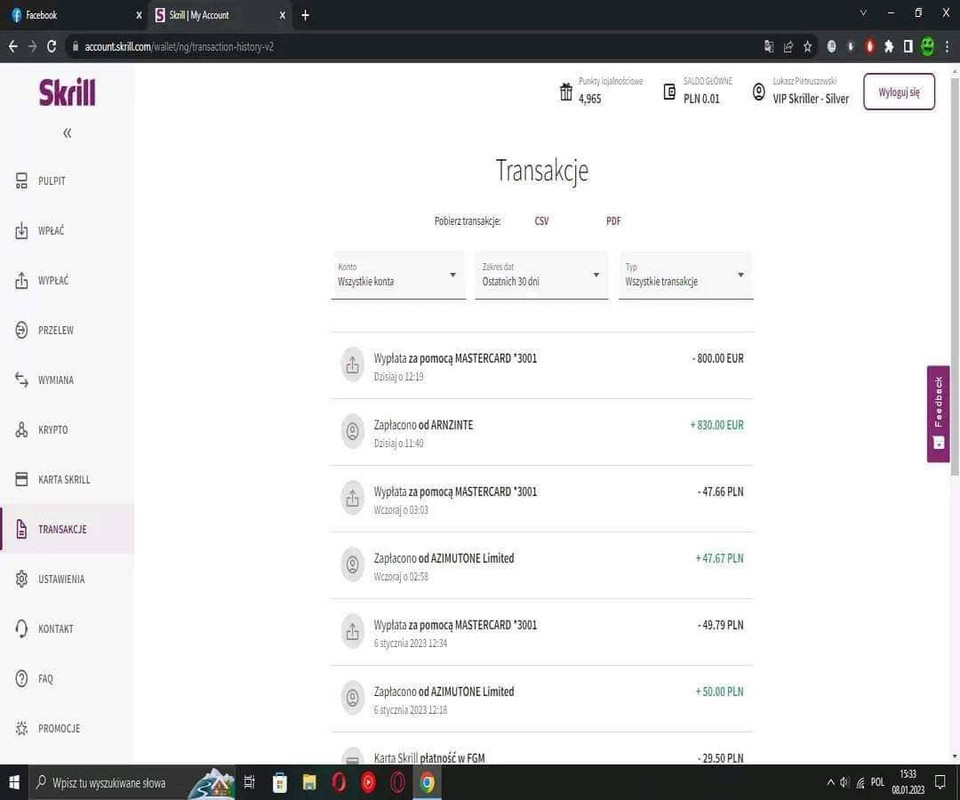Open Promocje icon in sidebar
This screenshot has width=960, height=800.
[x=21, y=728]
